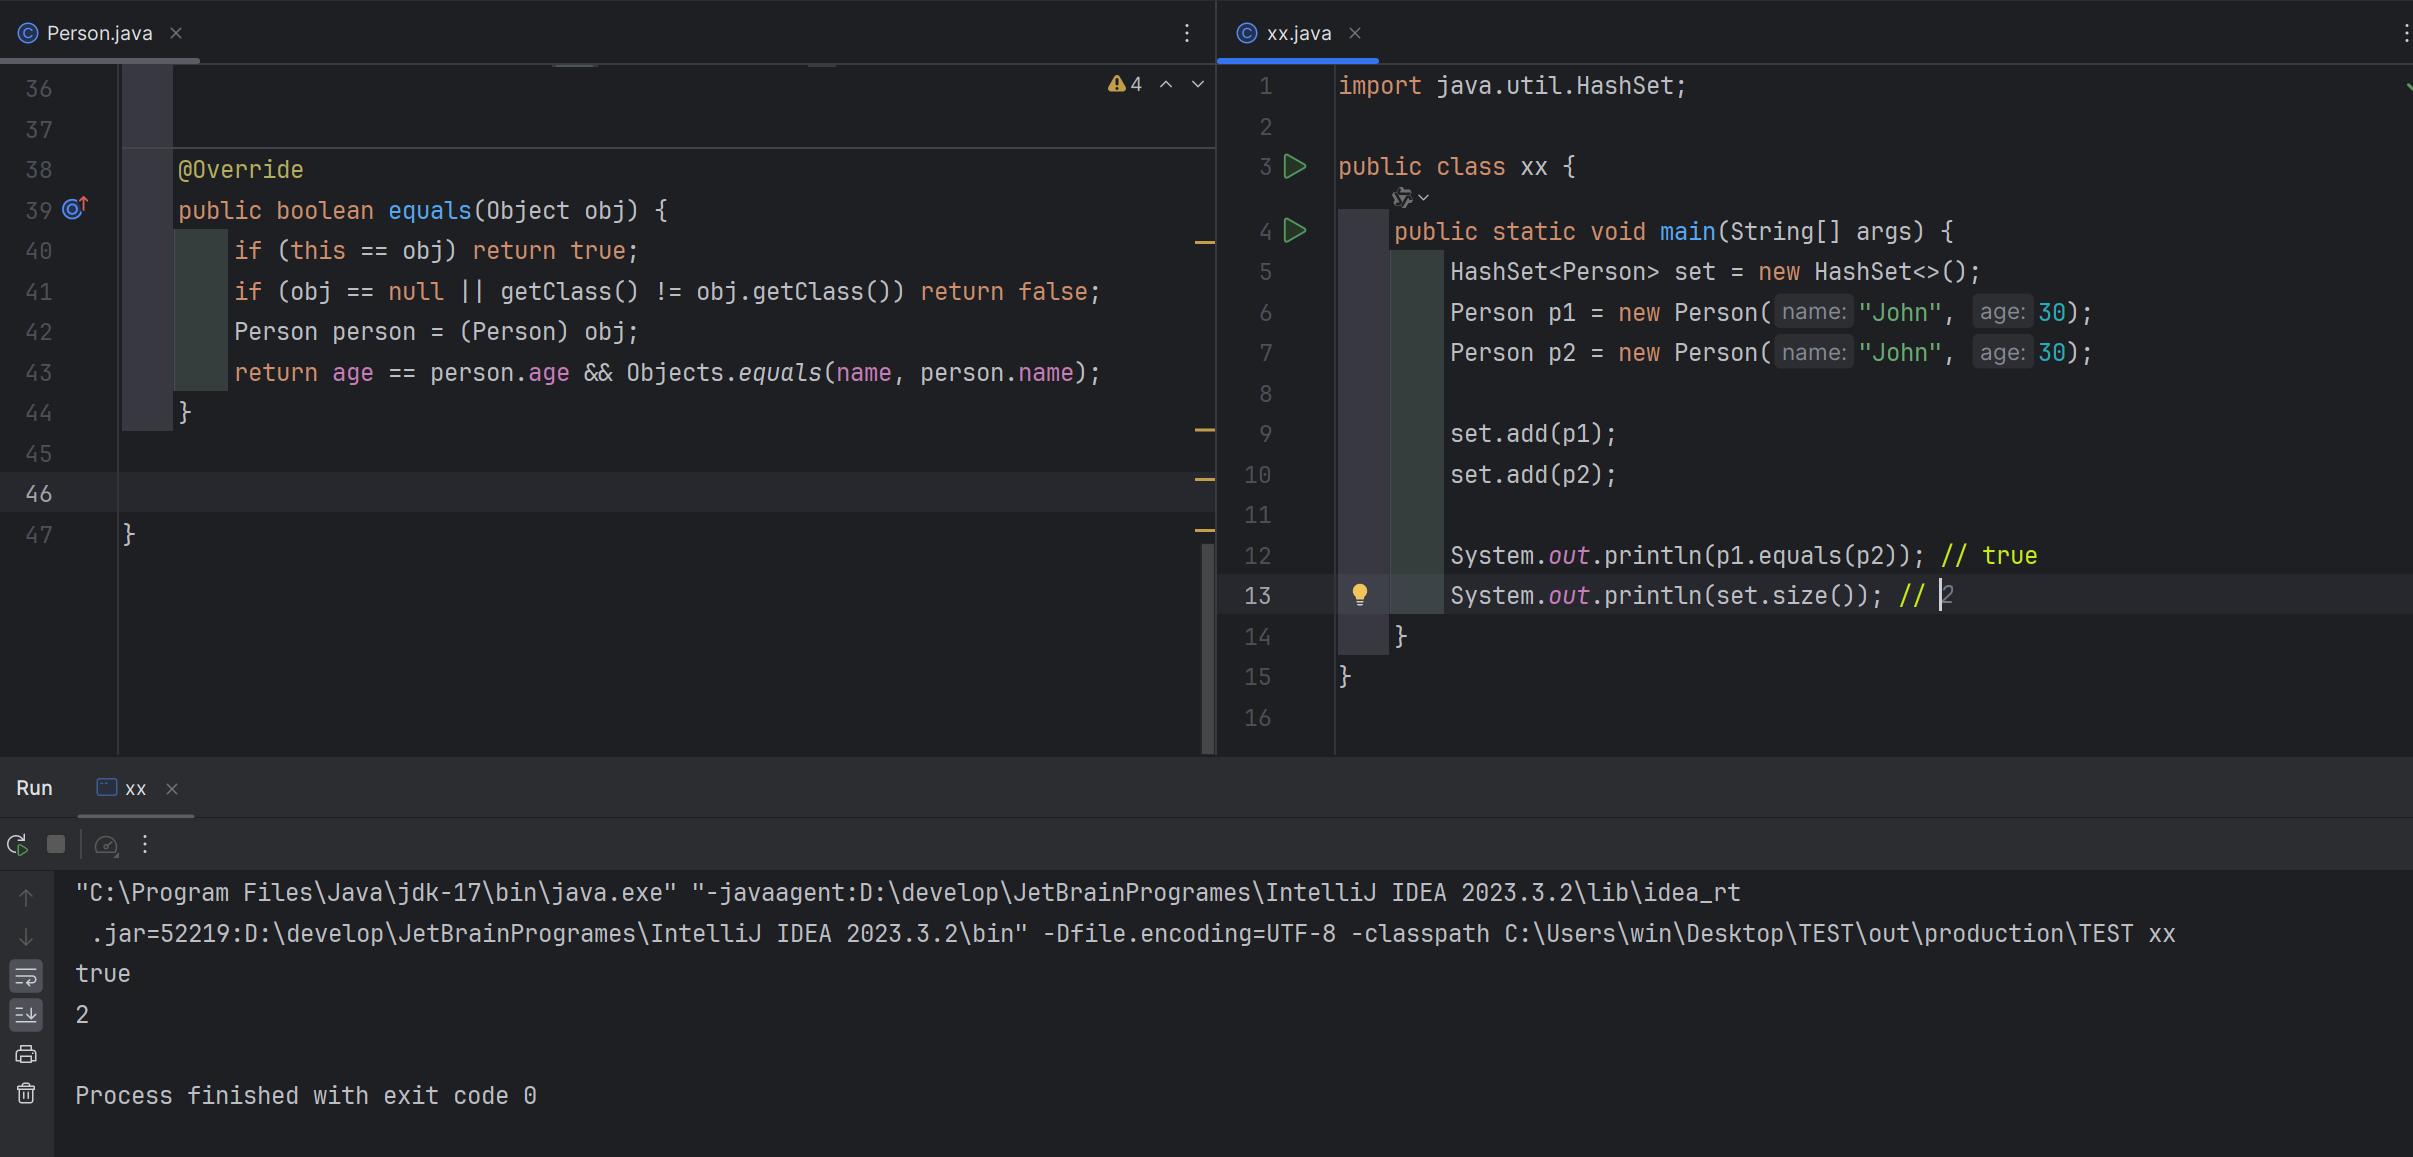Click the down stack trace arrow
This screenshot has width=2413, height=1157.
pyautogui.click(x=26, y=936)
